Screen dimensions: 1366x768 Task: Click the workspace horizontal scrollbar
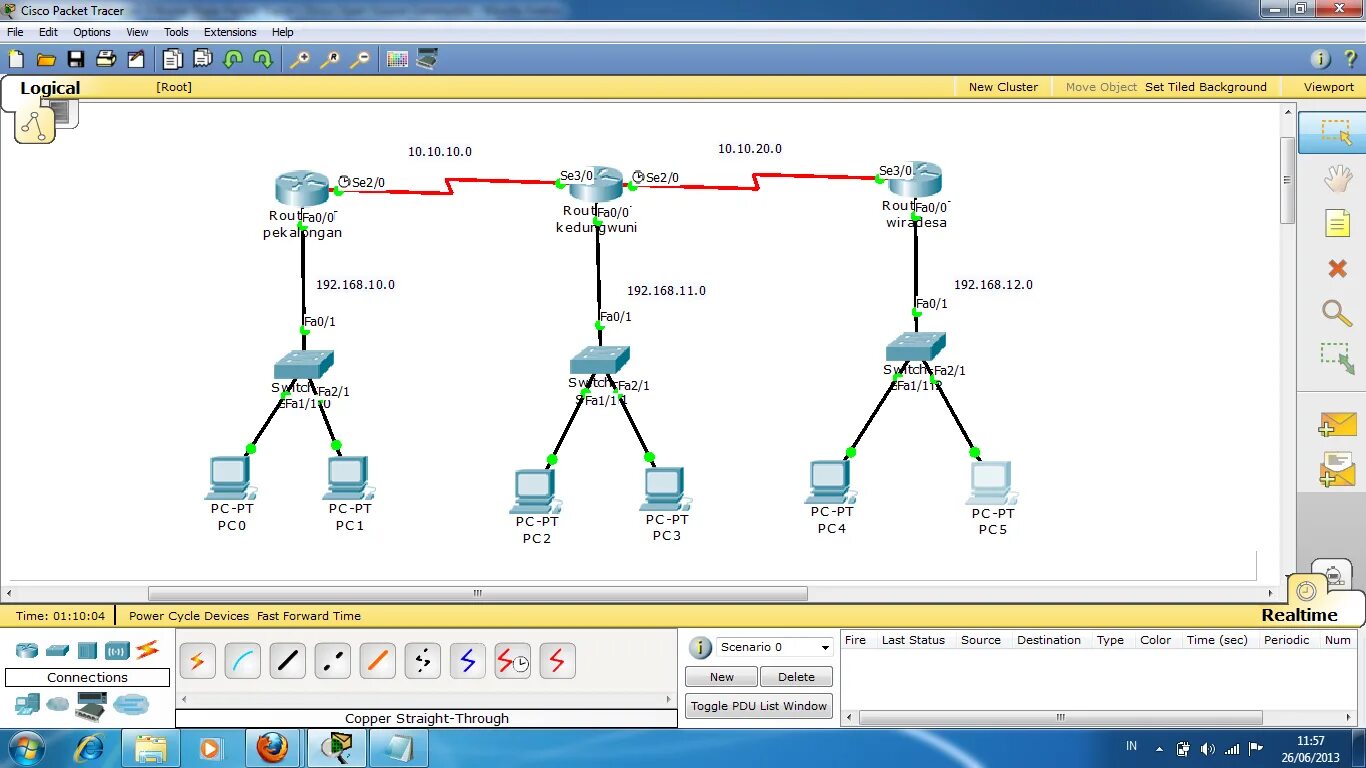[478, 593]
